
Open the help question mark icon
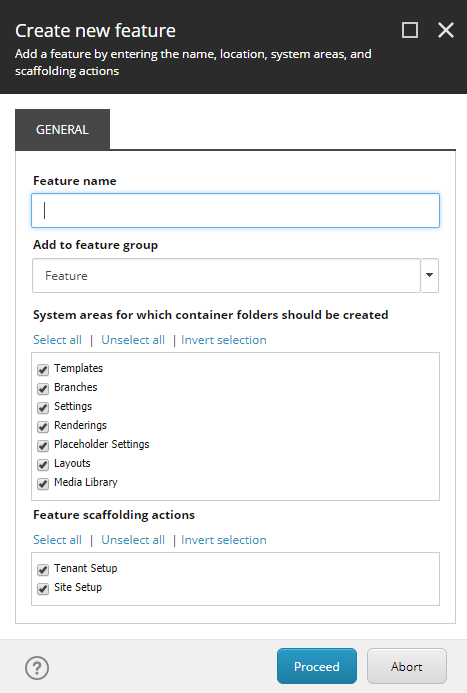(x=37, y=667)
